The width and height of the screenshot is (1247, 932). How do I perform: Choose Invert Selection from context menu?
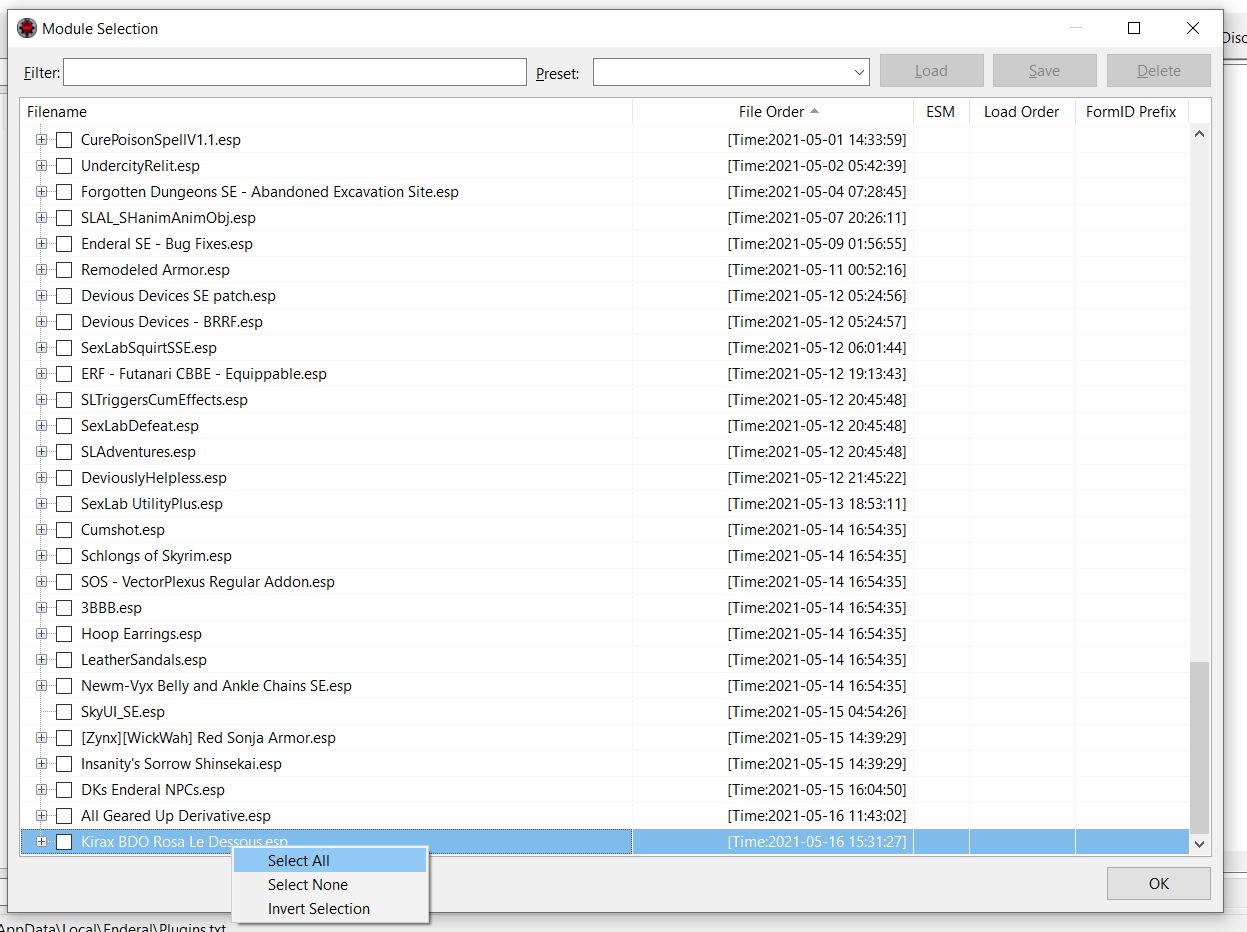click(329, 909)
